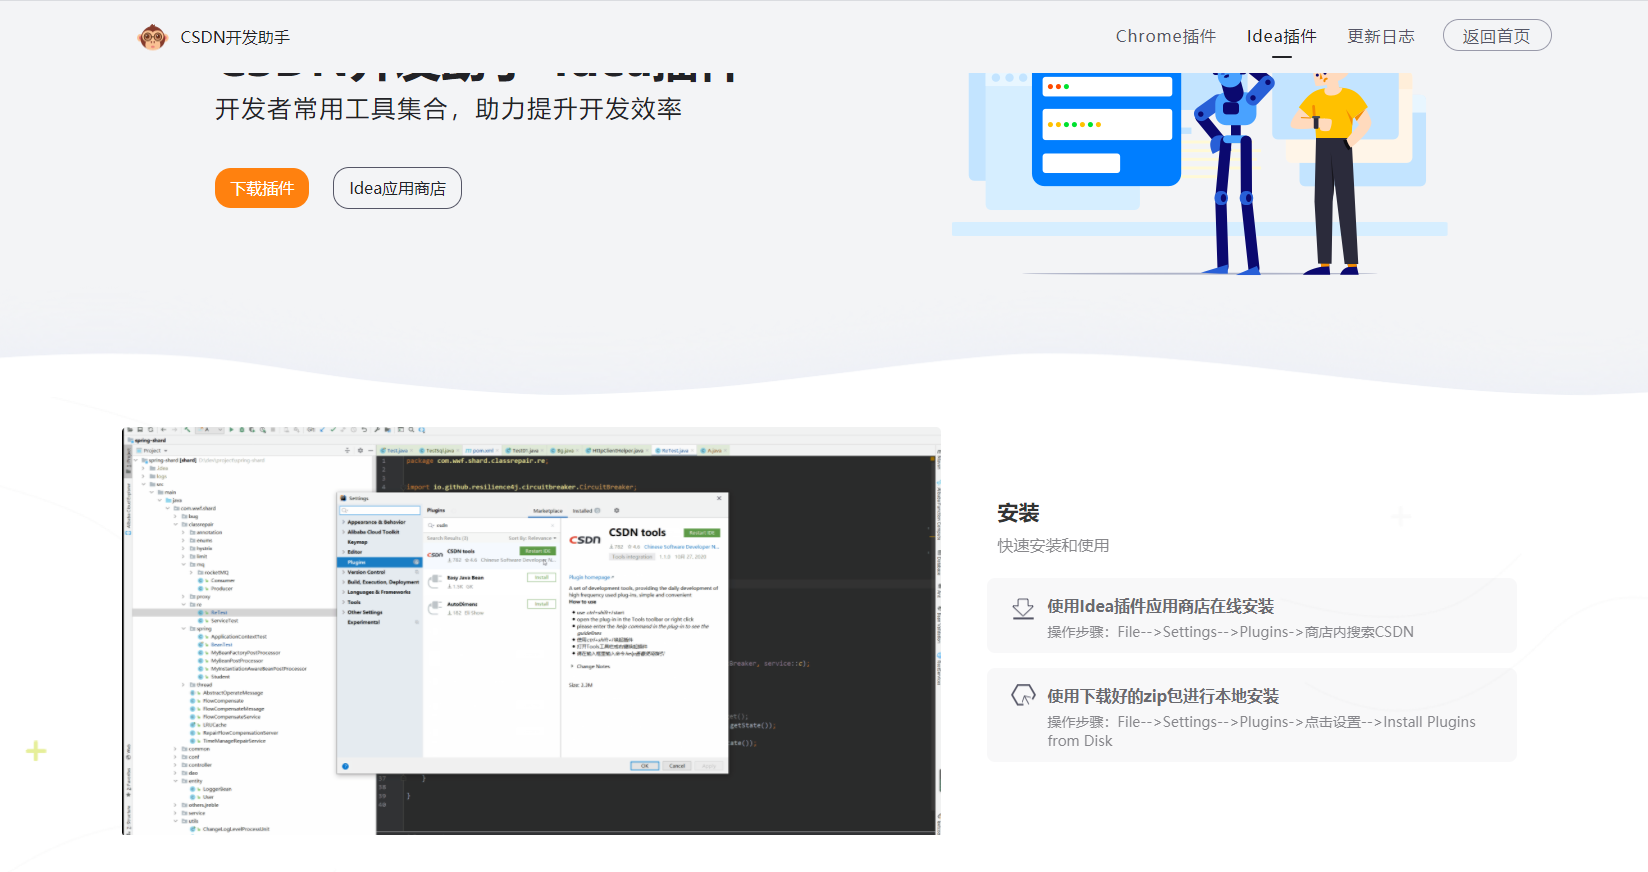Click the 返回首页 button

(x=1497, y=35)
